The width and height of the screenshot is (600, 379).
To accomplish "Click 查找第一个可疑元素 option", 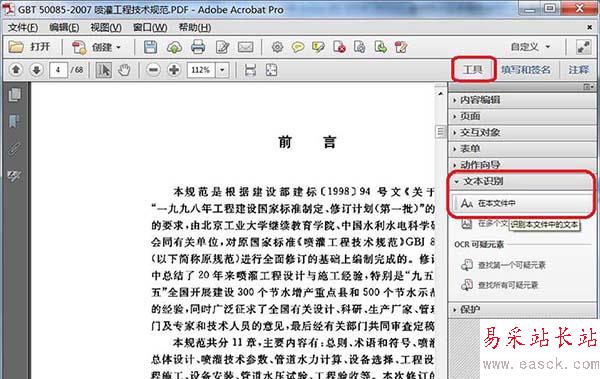I will 504,265.
